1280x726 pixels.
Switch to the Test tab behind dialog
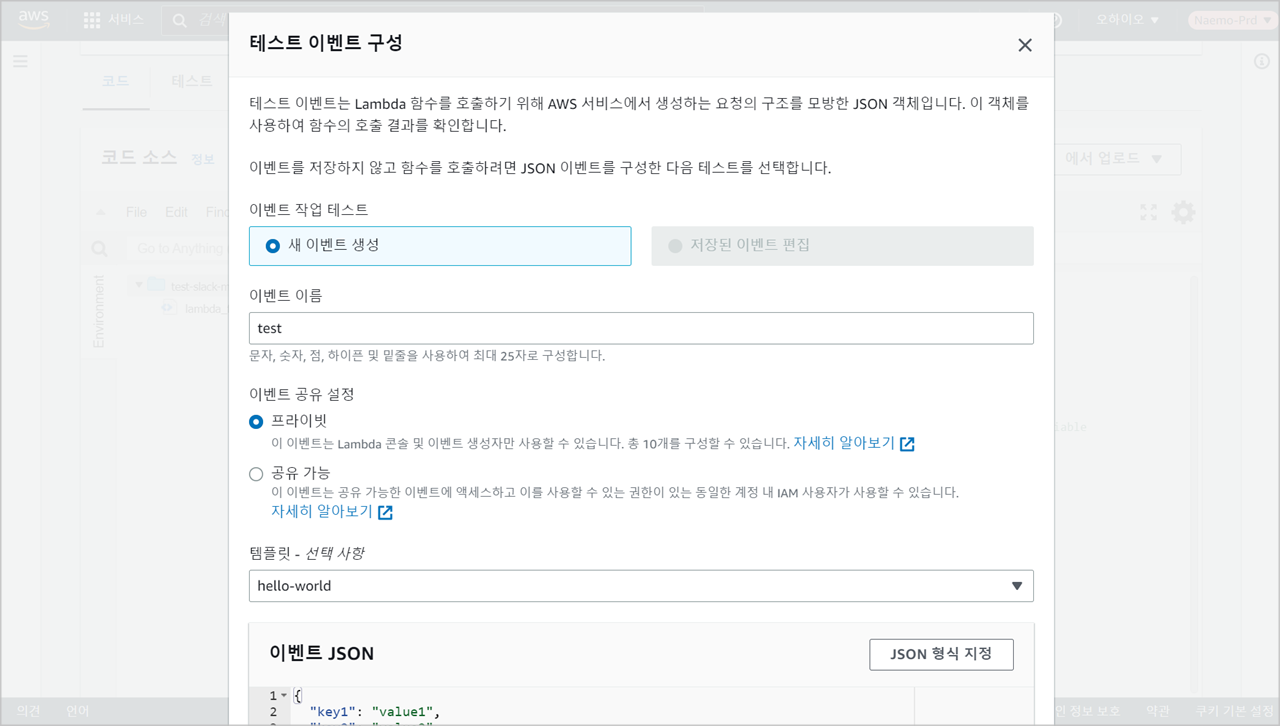(x=191, y=81)
